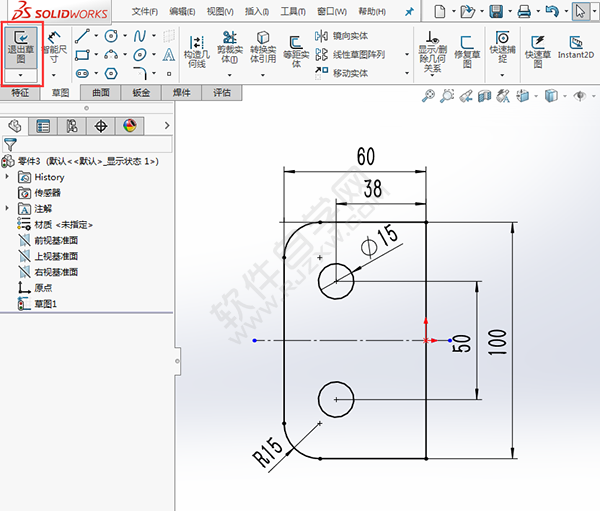Switch to the 钣金 ribbon tab
Image resolution: width=600 pixels, height=511 pixels.
[141, 93]
